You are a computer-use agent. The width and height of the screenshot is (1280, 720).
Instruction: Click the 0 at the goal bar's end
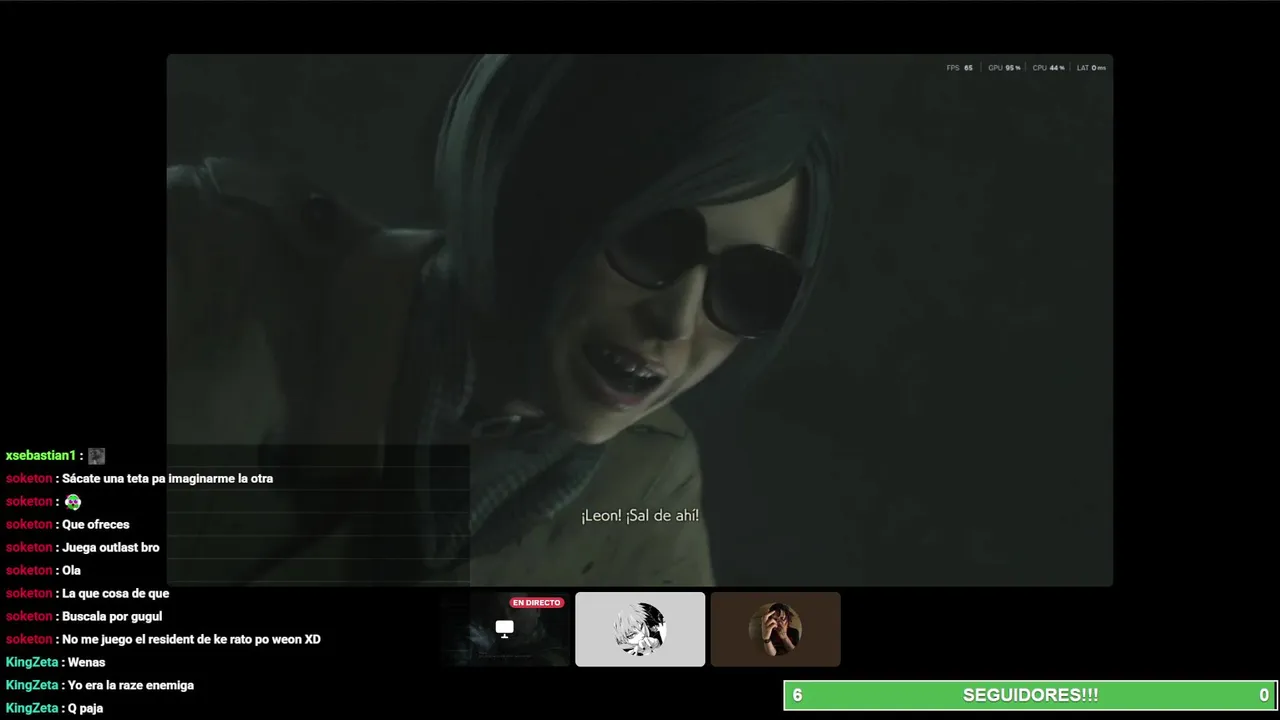point(1264,695)
